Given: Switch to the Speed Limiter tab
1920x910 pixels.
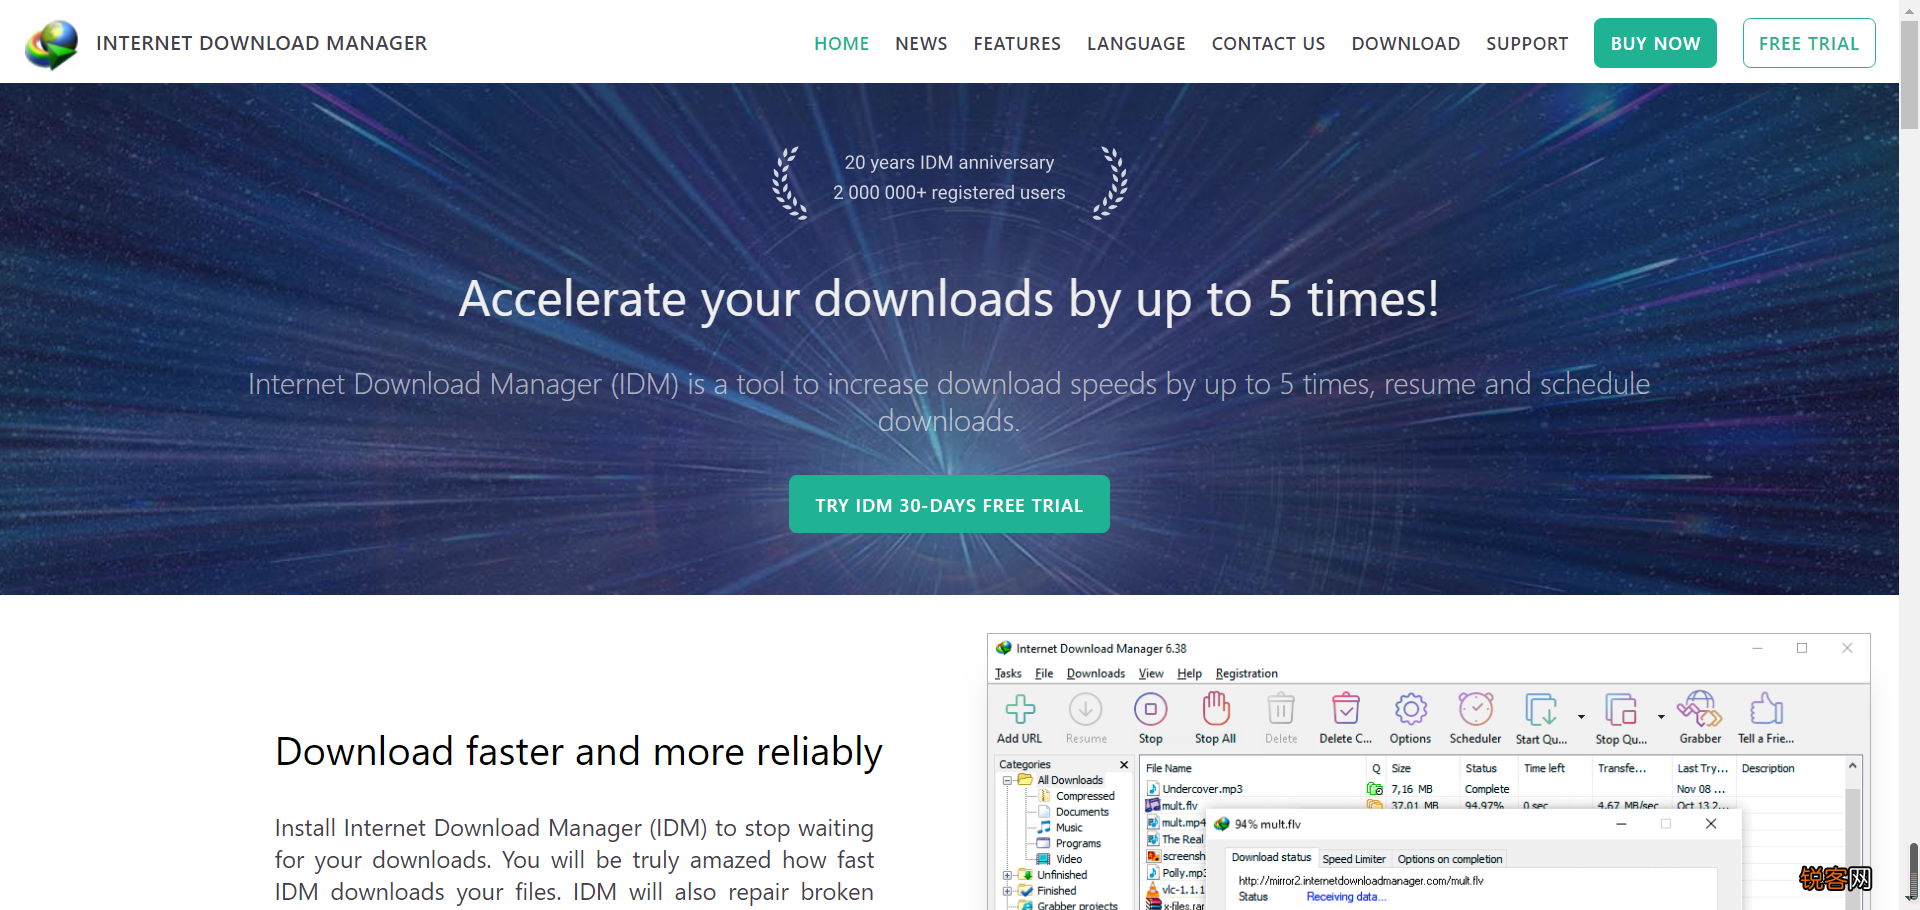Looking at the screenshot, I should click(1354, 859).
